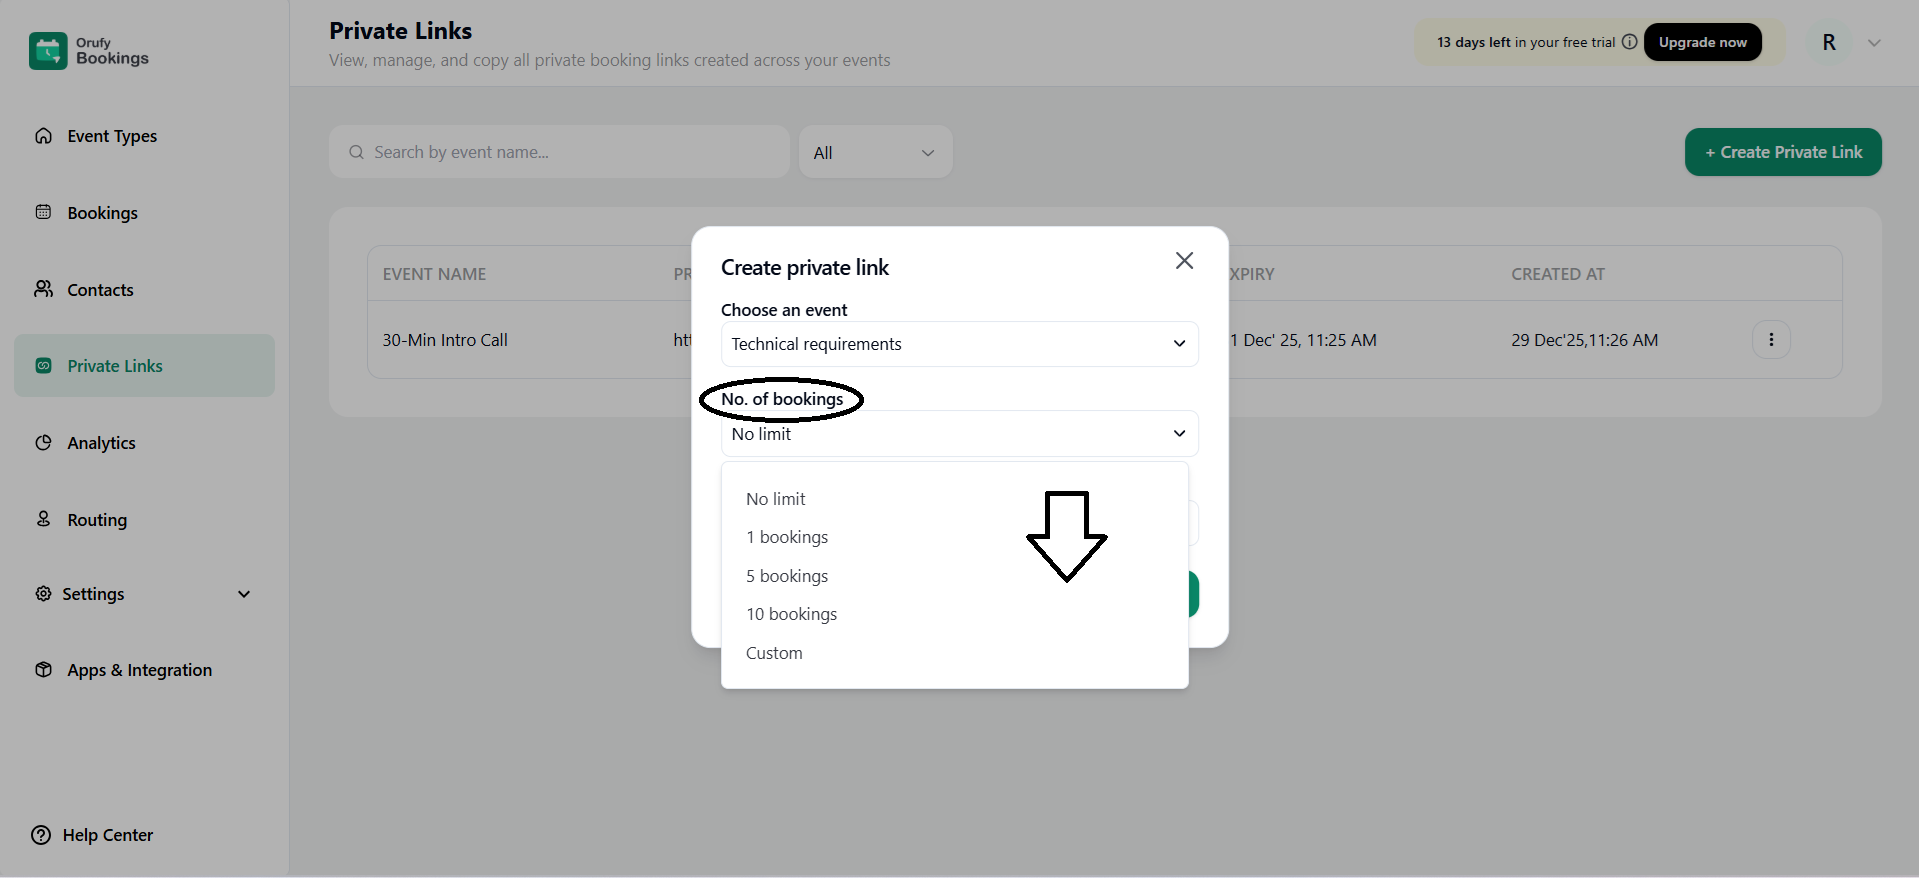
Task: Open the Routing section
Action: coord(97,520)
